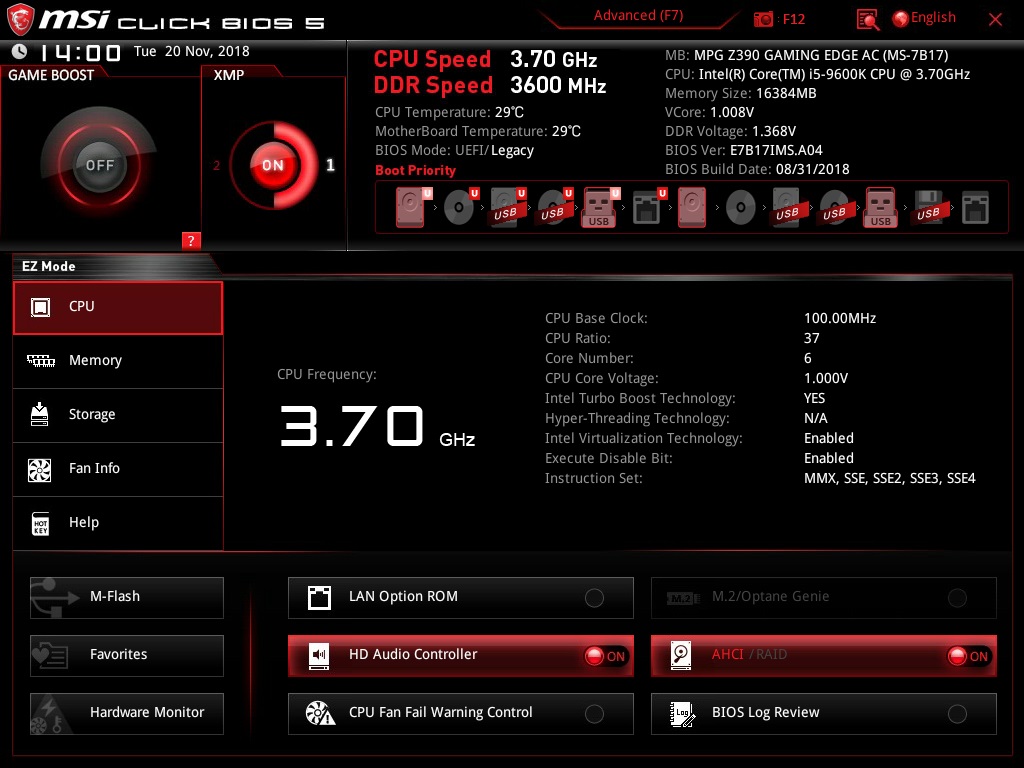The width and height of the screenshot is (1024, 768).
Task: Switch to Advanced mode with F7
Action: (x=638, y=15)
